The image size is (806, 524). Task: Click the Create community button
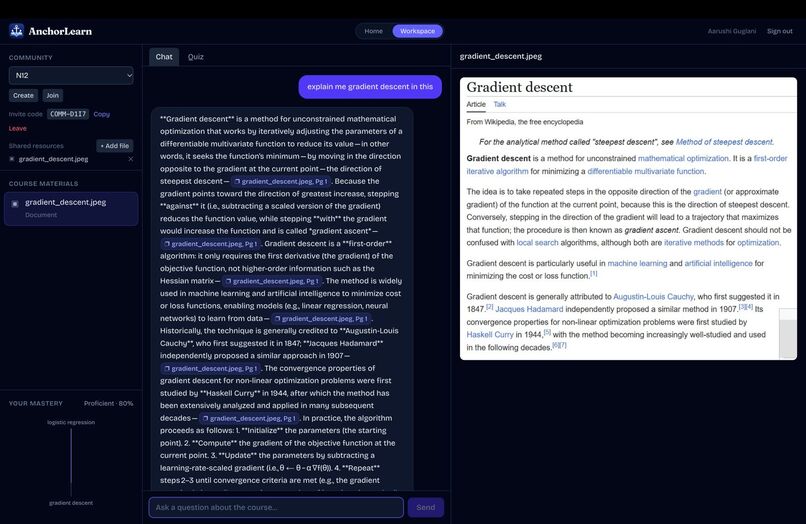[x=23, y=95]
